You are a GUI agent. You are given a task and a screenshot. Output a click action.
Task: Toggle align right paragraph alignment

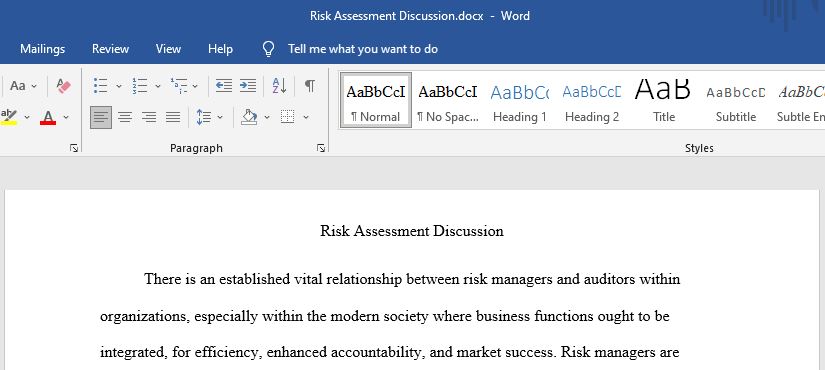coord(149,117)
